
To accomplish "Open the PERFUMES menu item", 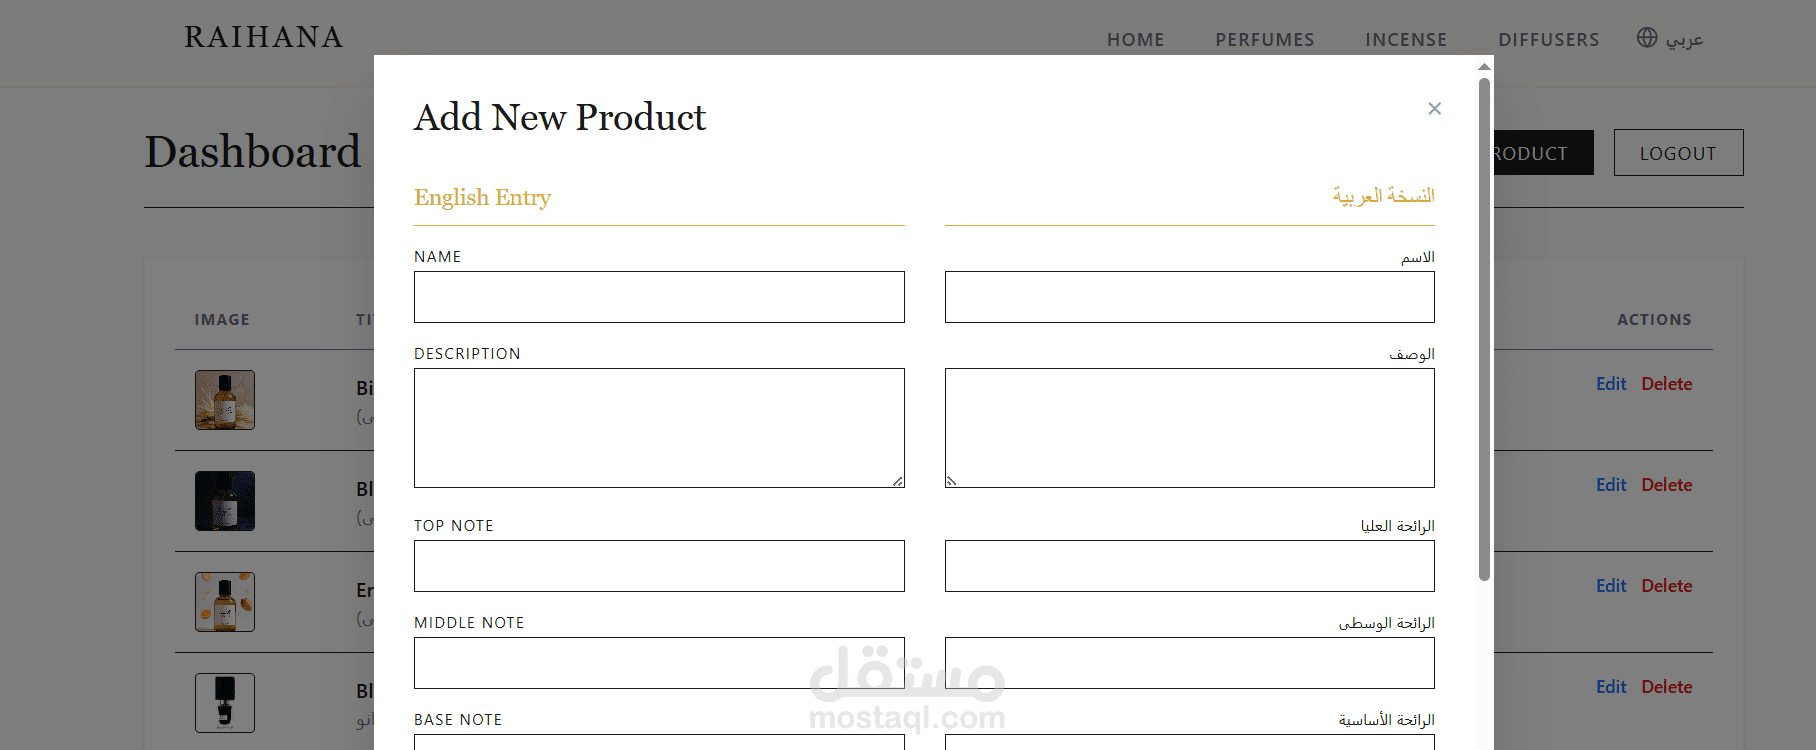I will [1265, 40].
